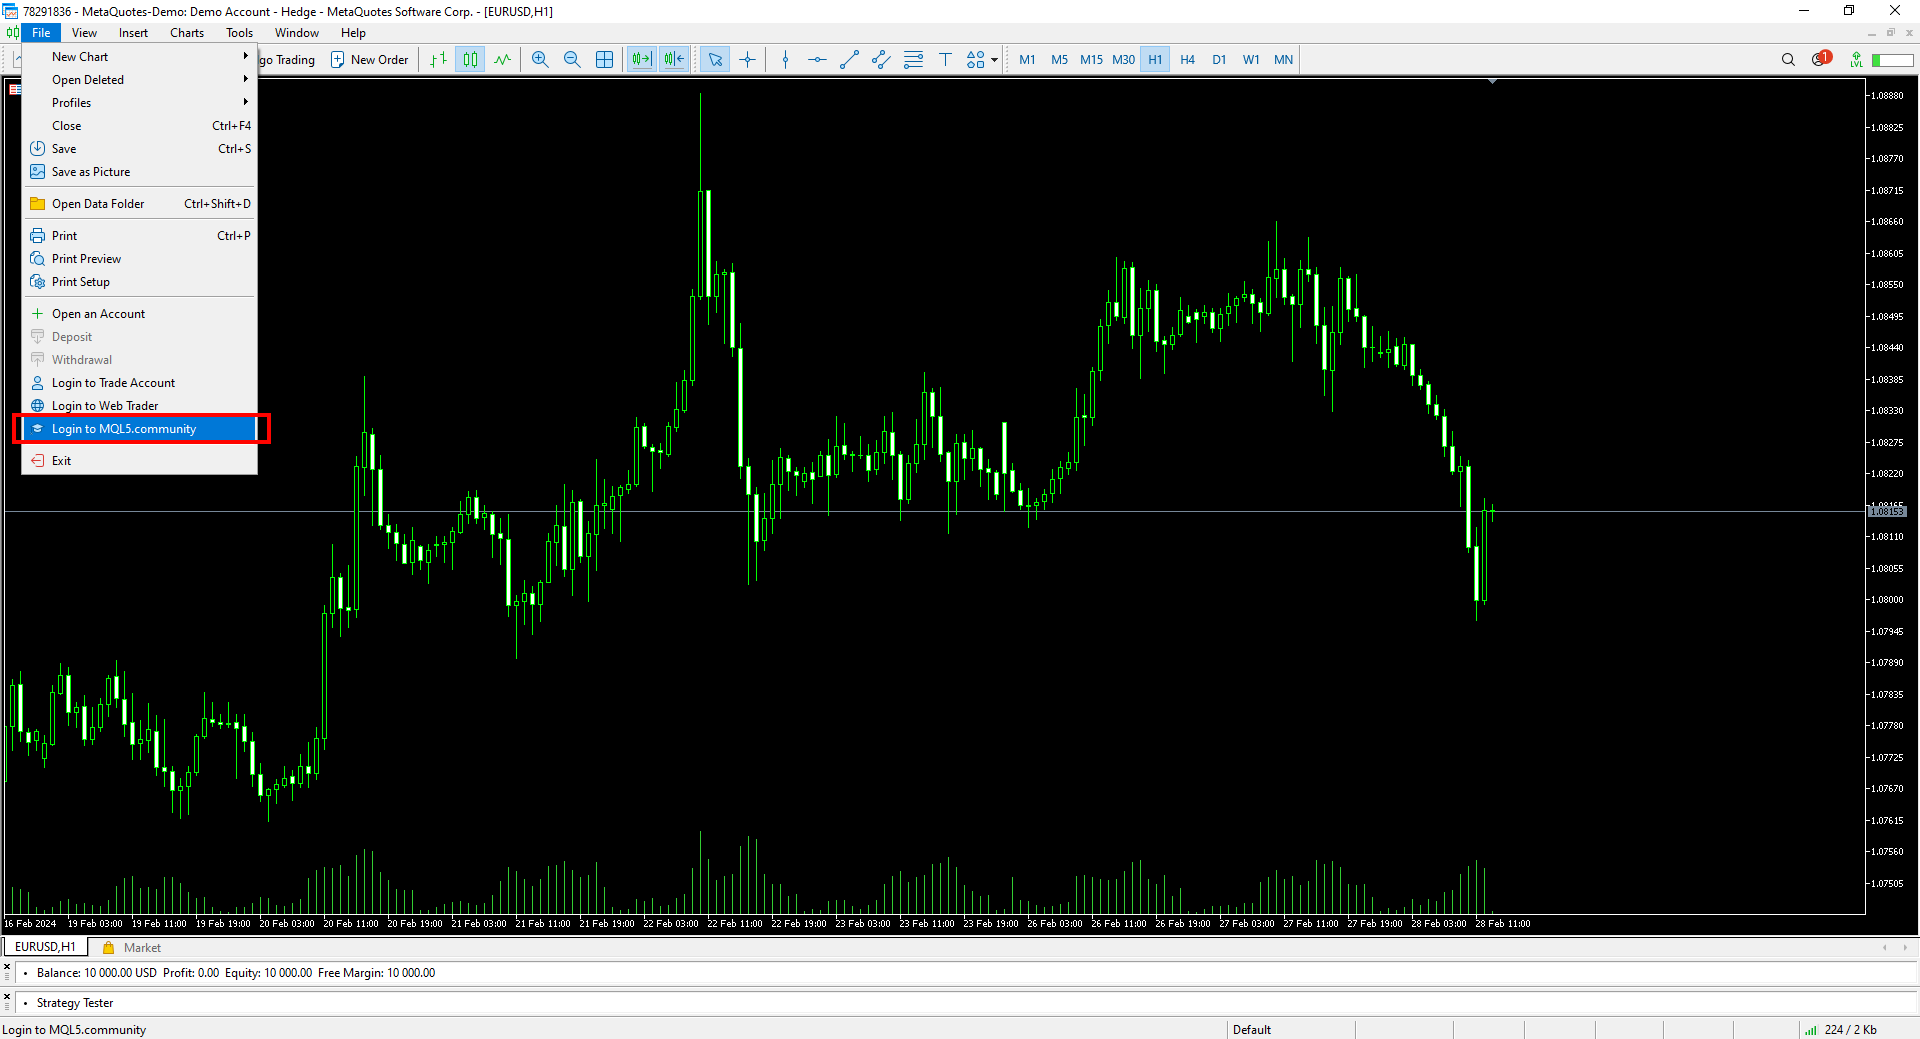The height and width of the screenshot is (1039, 1920).
Task: Open the Window menu
Action: 297,33
